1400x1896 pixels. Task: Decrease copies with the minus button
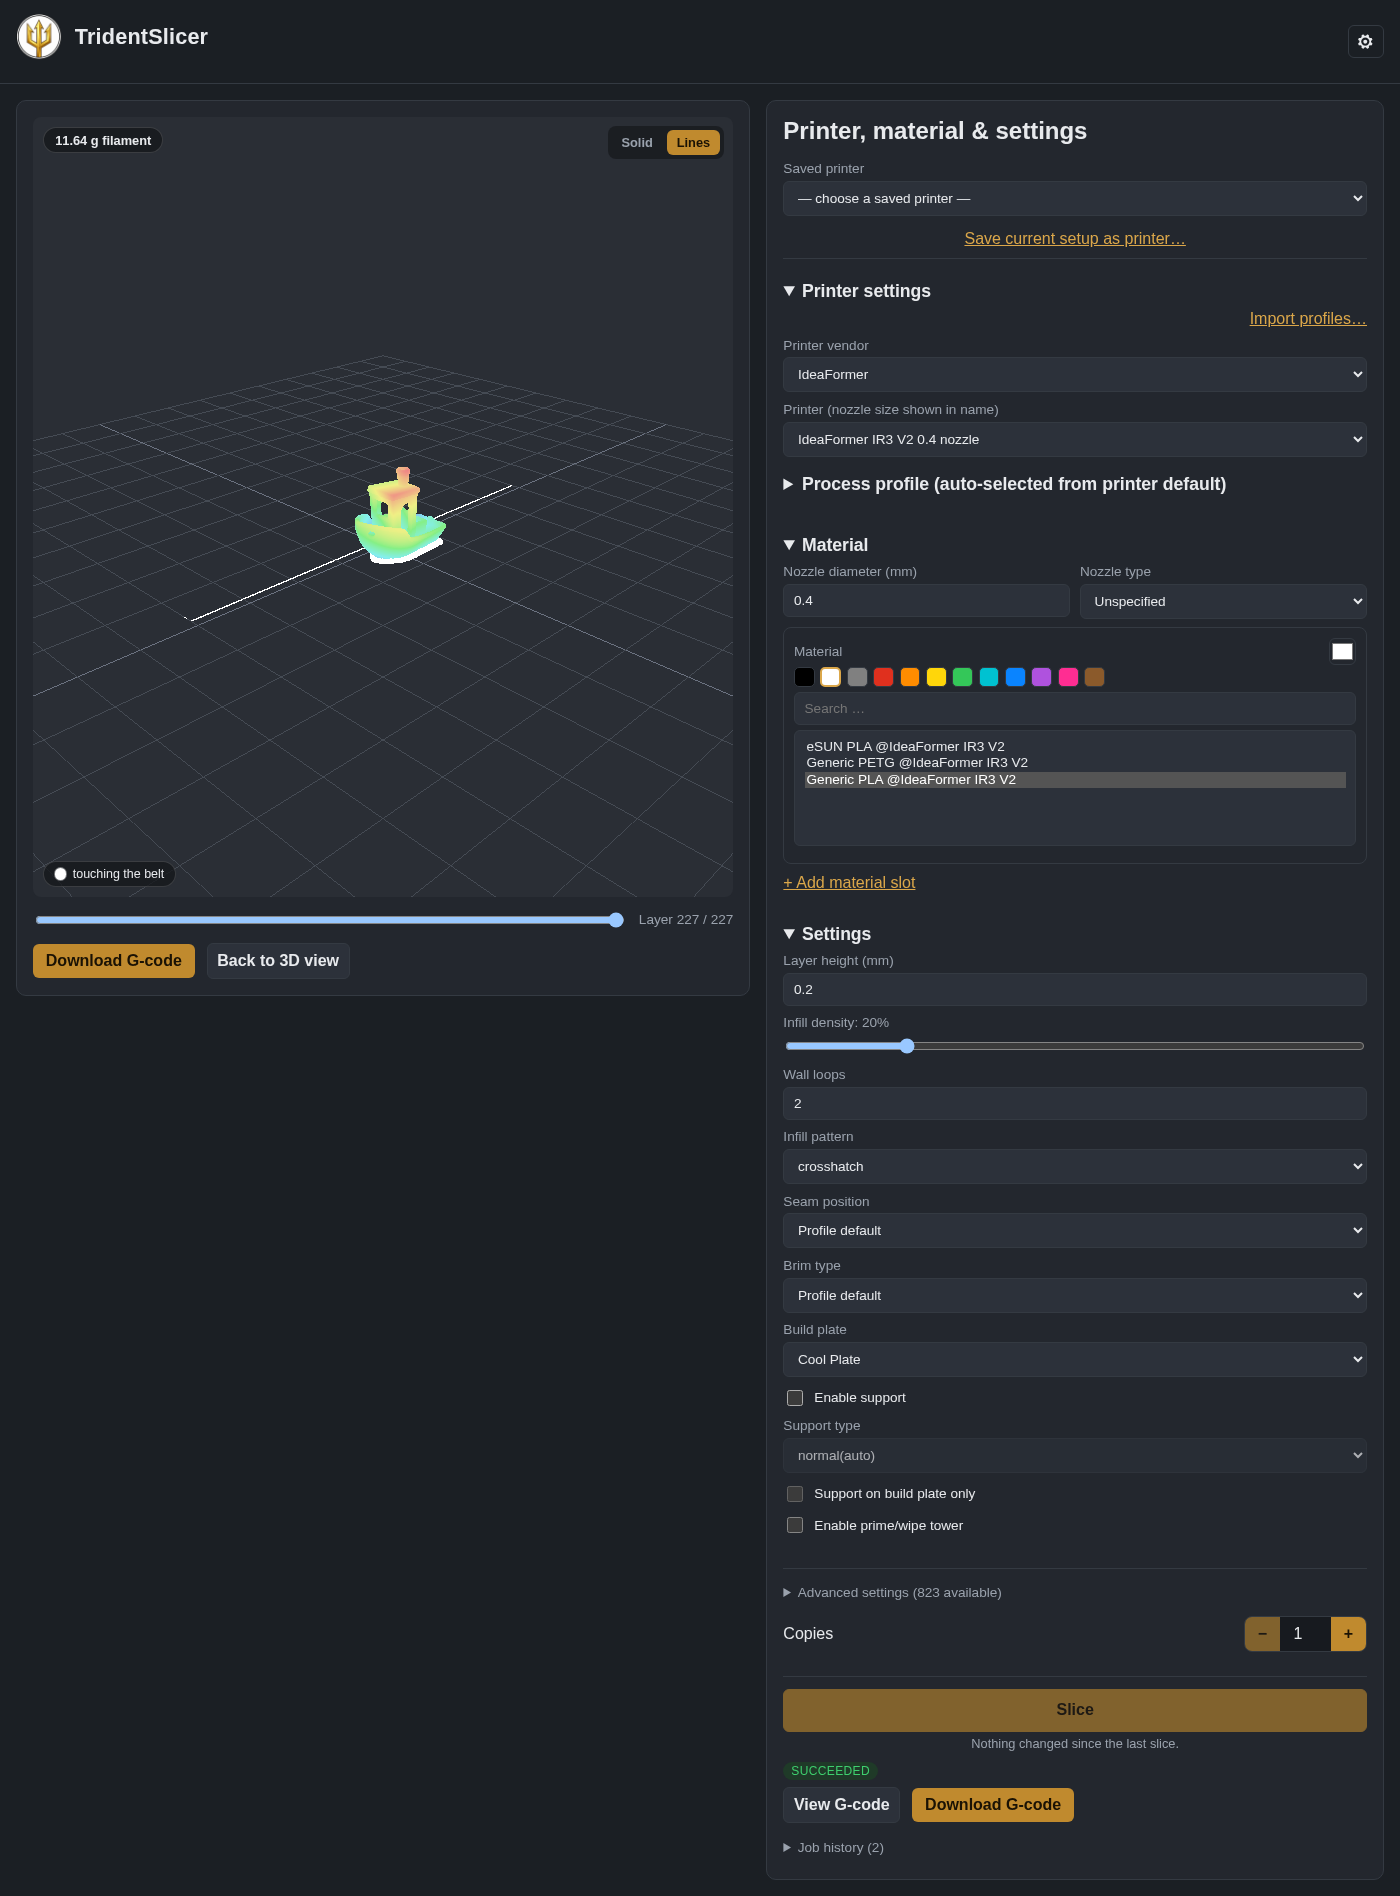pos(1262,1634)
